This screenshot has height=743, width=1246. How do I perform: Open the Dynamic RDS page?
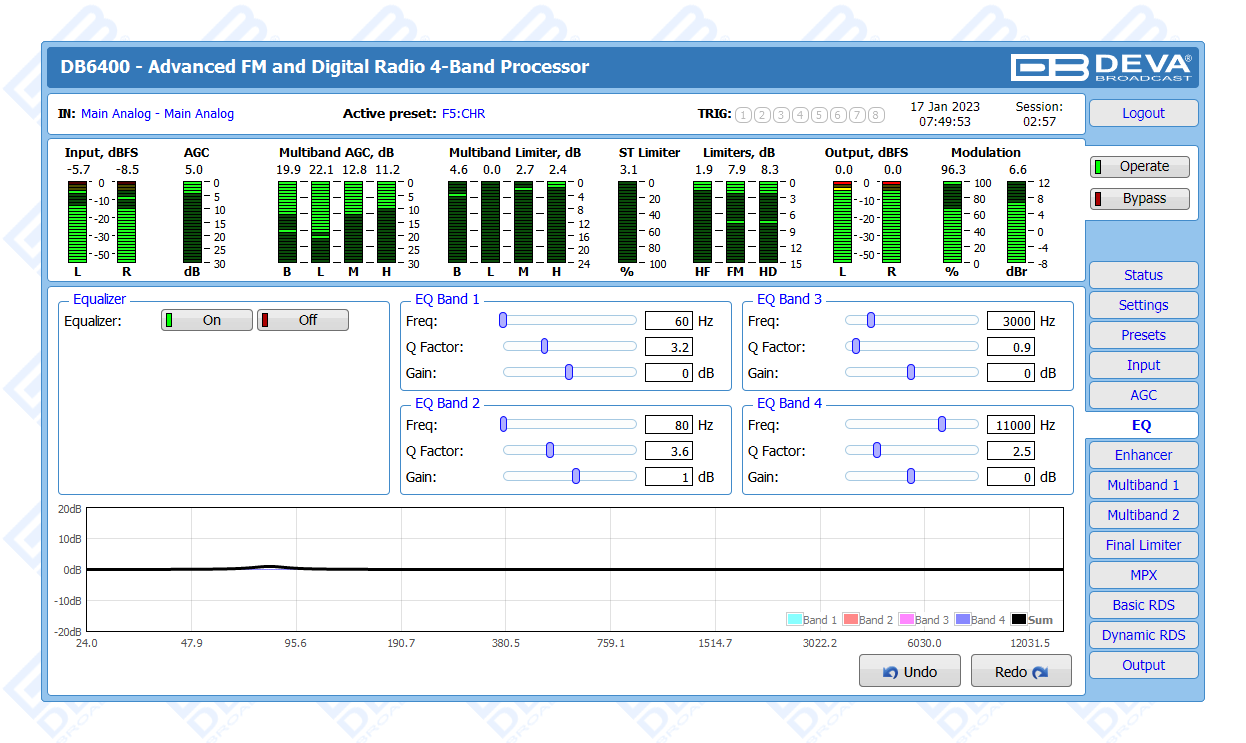point(1143,635)
